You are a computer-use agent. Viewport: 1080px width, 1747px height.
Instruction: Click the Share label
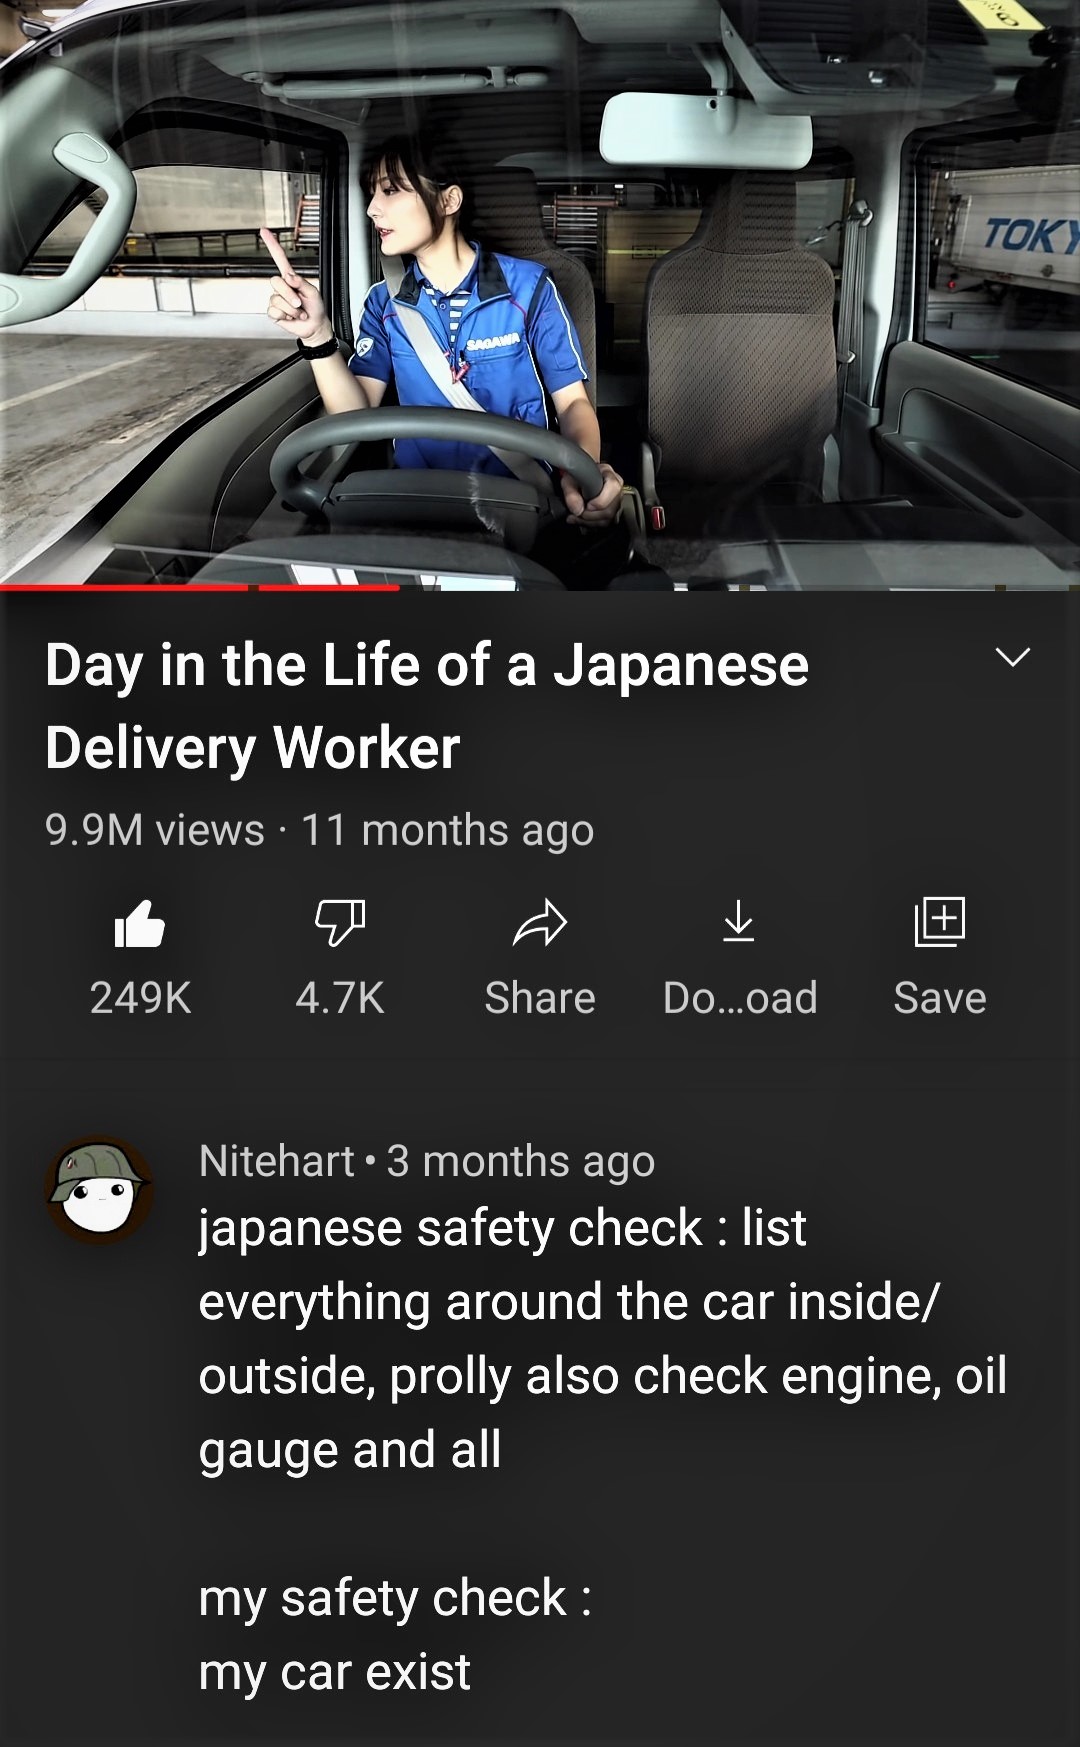coord(540,998)
